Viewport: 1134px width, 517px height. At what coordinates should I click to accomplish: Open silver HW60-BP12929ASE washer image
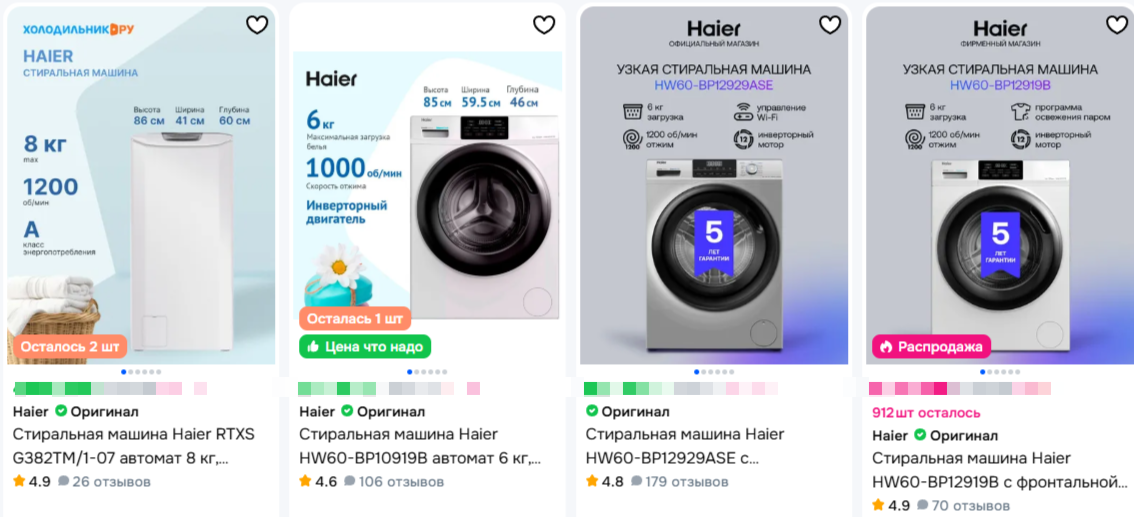[x=714, y=185]
